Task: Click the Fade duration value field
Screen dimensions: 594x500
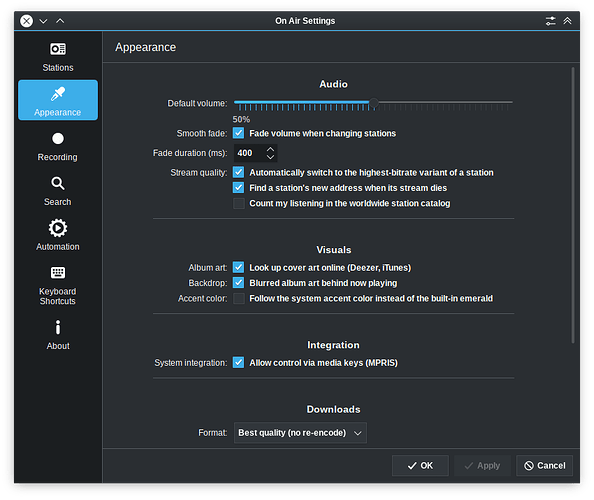Action: (250, 153)
